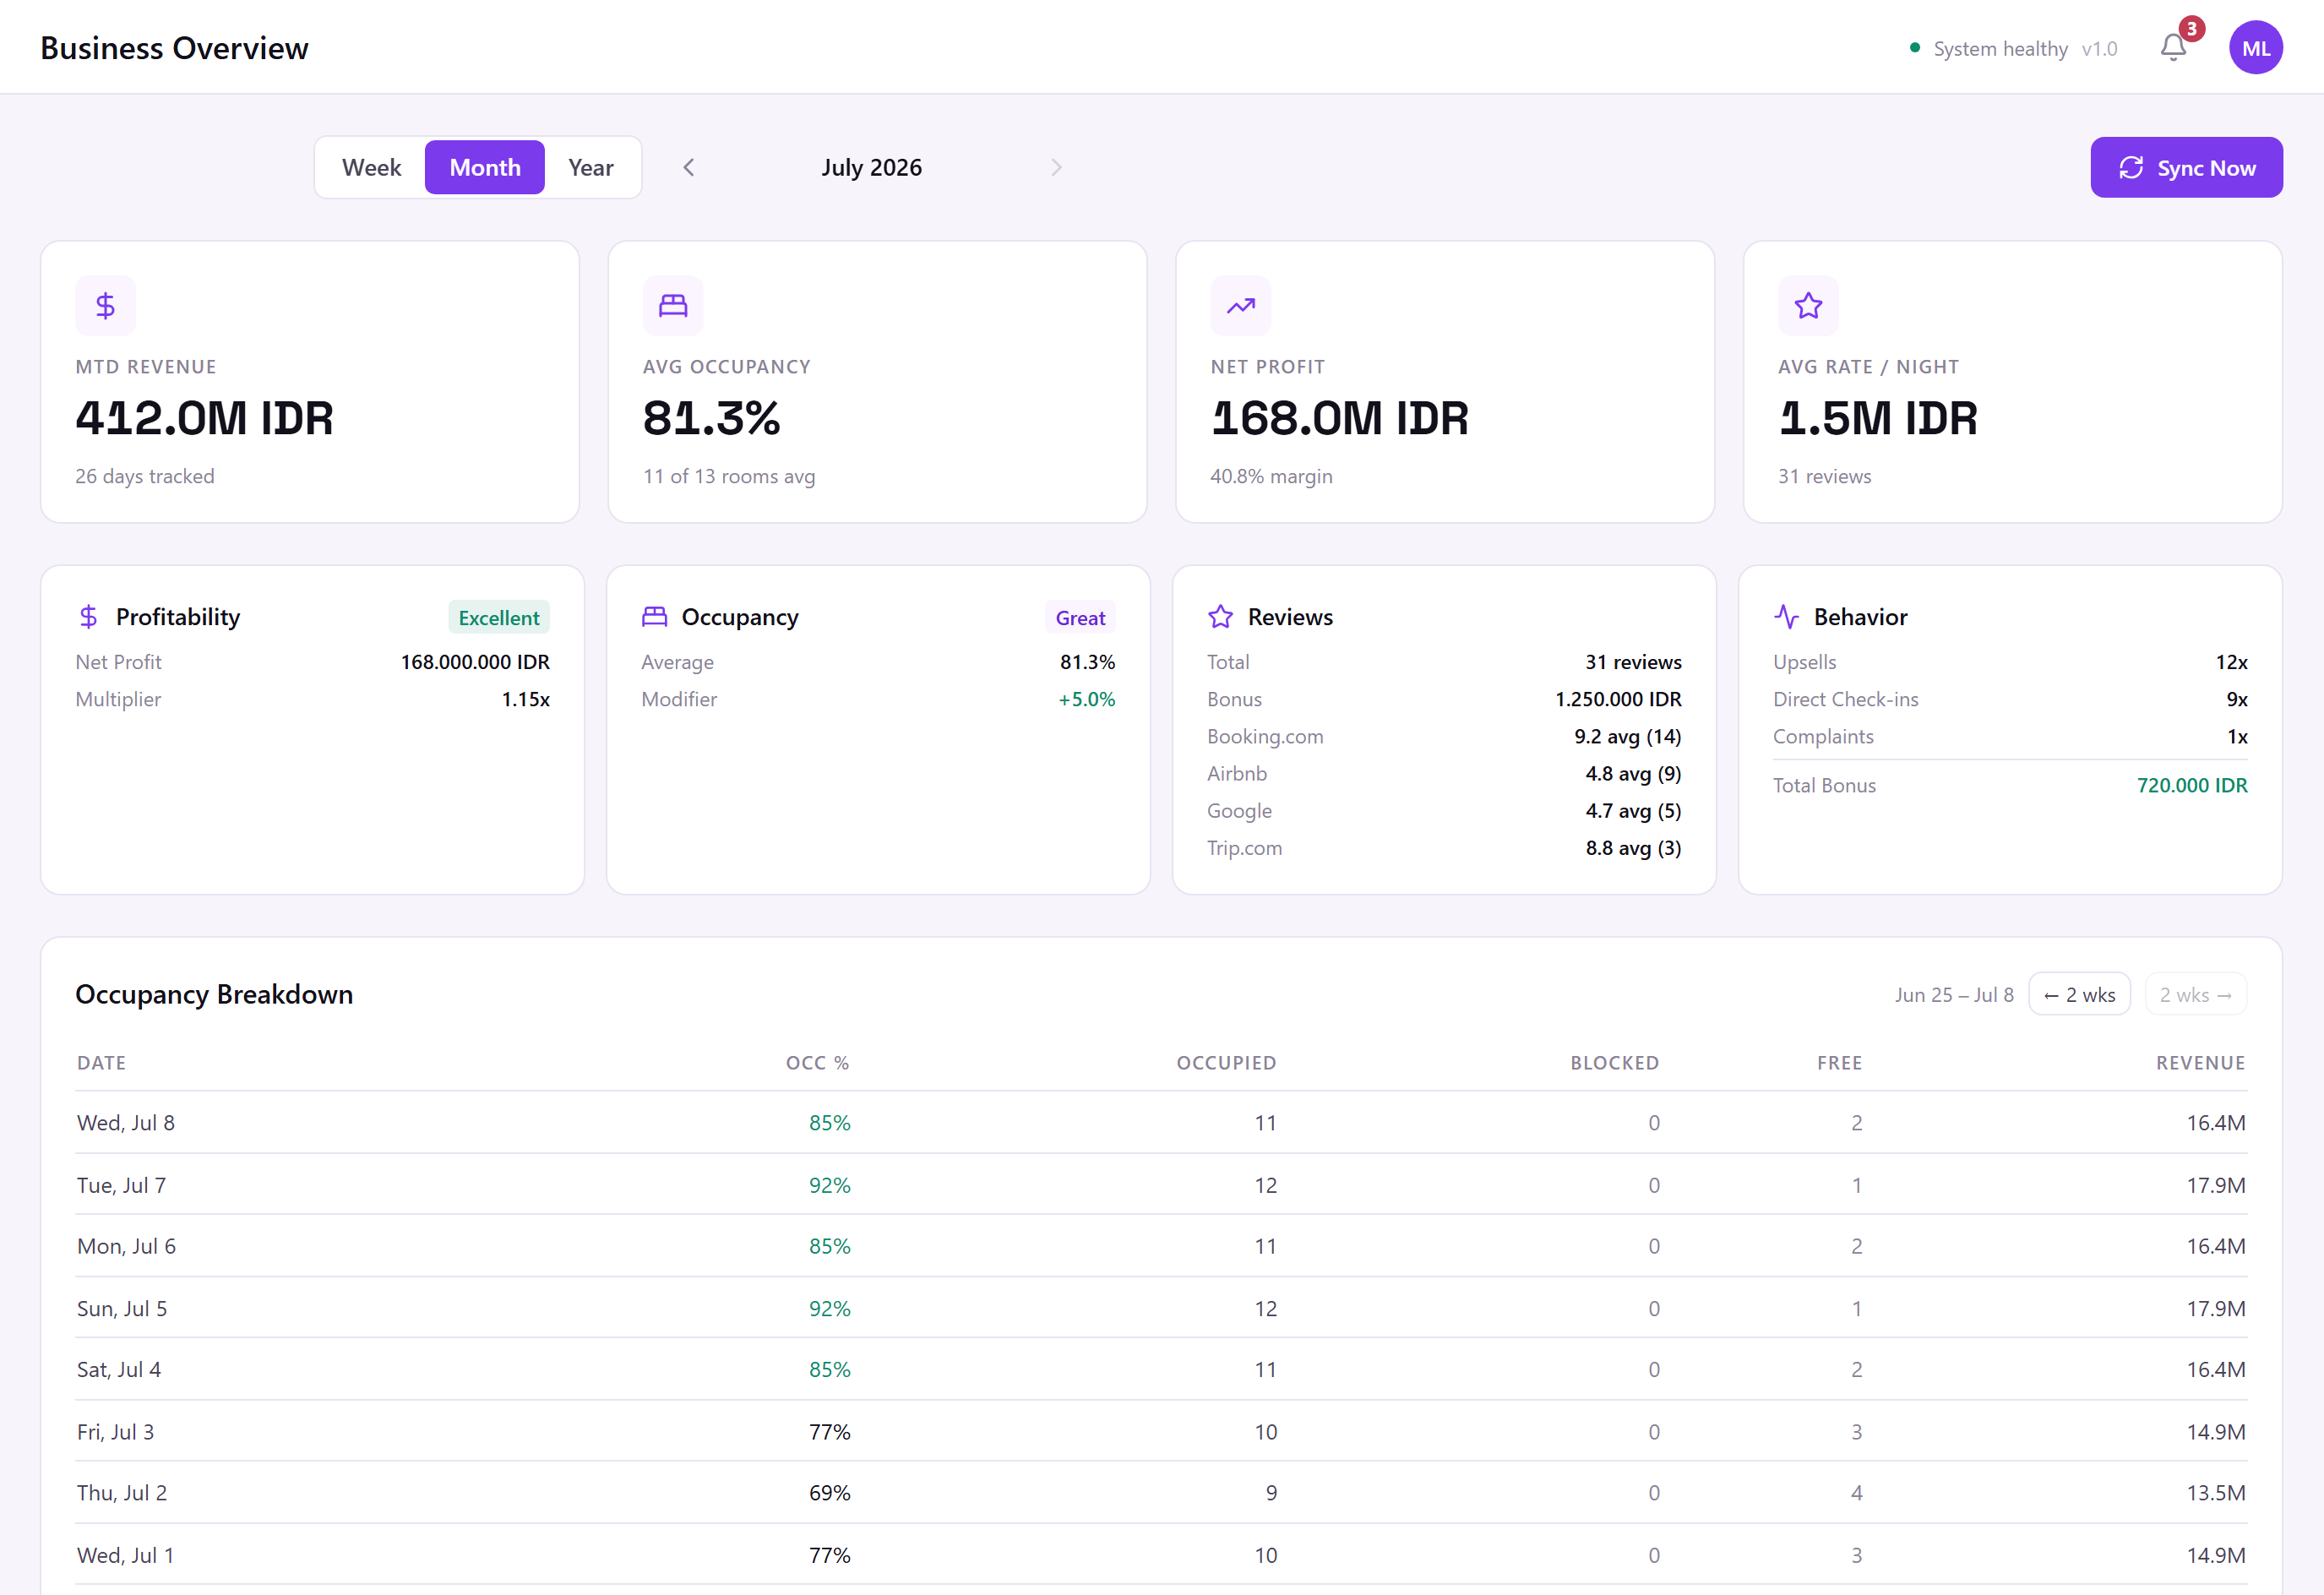
Task: Click the Great occupancy badge
Action: [1080, 618]
